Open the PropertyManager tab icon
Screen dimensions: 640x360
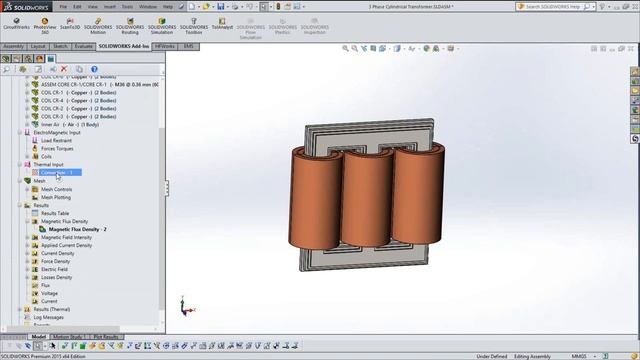(17, 59)
